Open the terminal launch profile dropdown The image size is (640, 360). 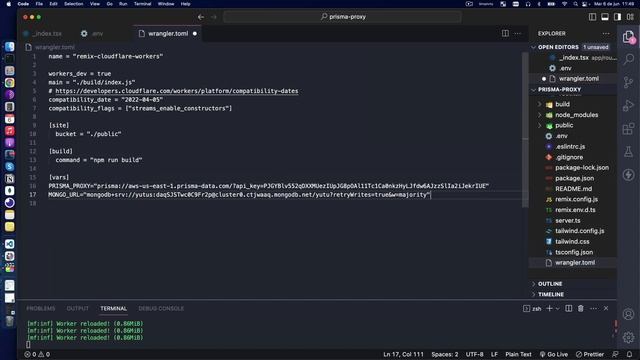pos(558,309)
